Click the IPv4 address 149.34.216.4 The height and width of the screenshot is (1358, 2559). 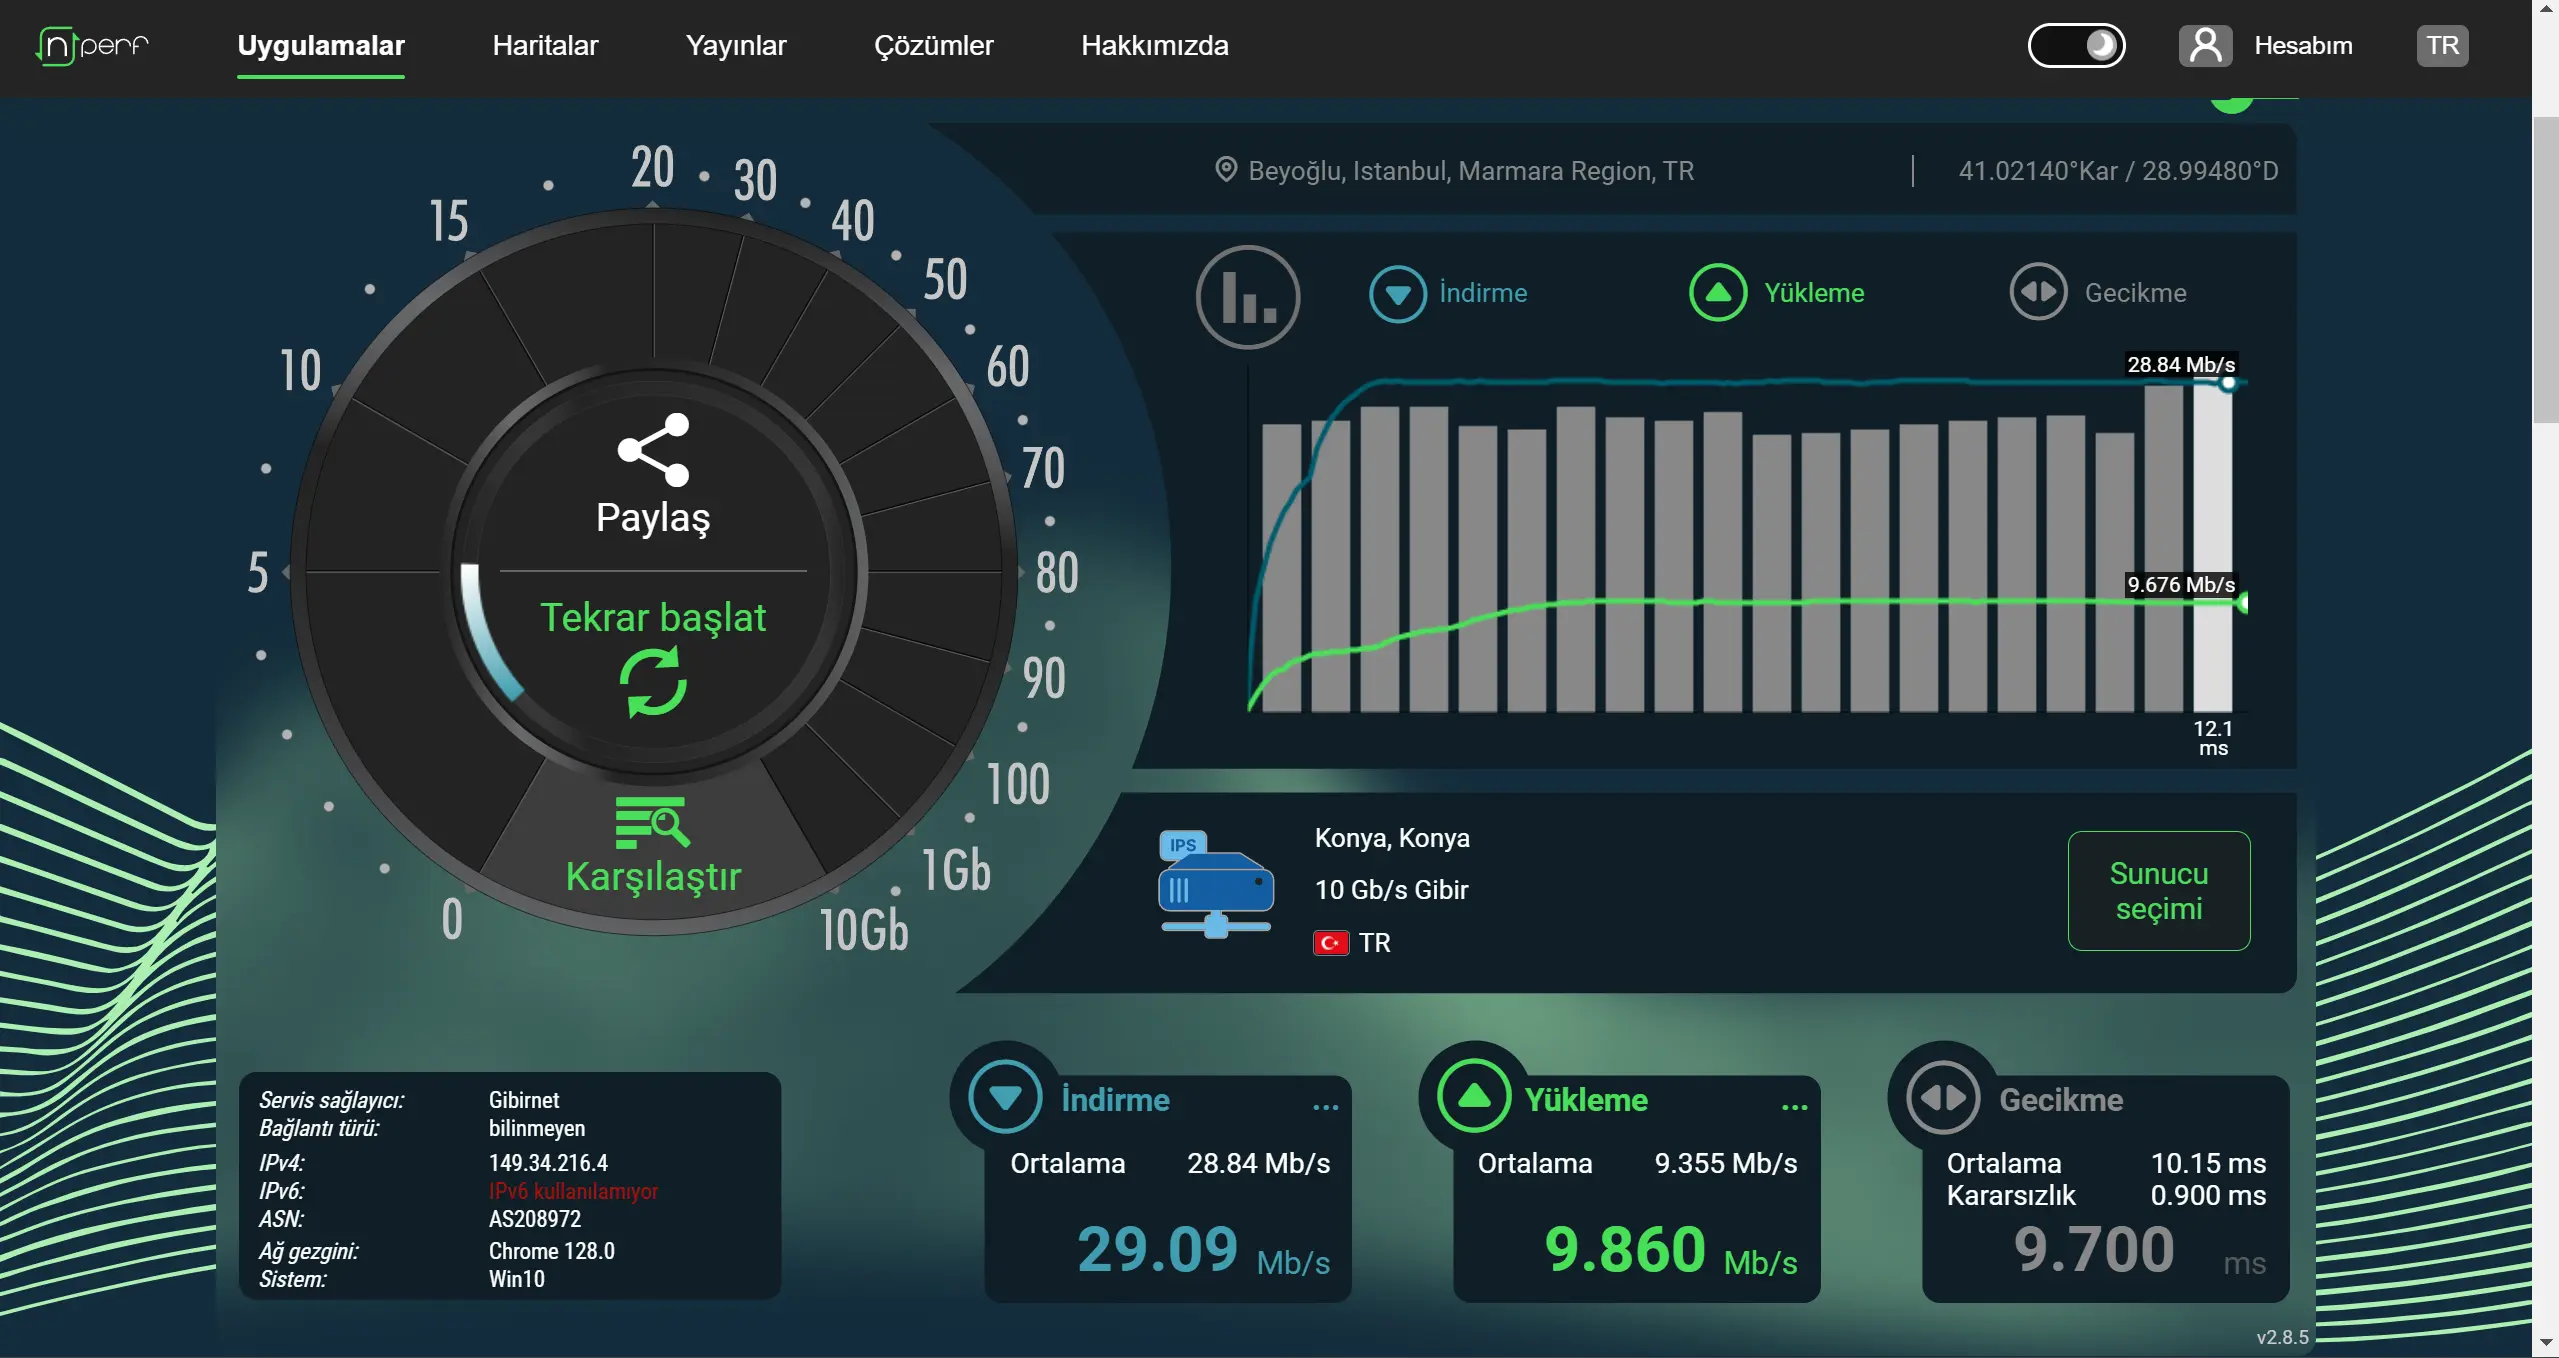click(x=548, y=1163)
